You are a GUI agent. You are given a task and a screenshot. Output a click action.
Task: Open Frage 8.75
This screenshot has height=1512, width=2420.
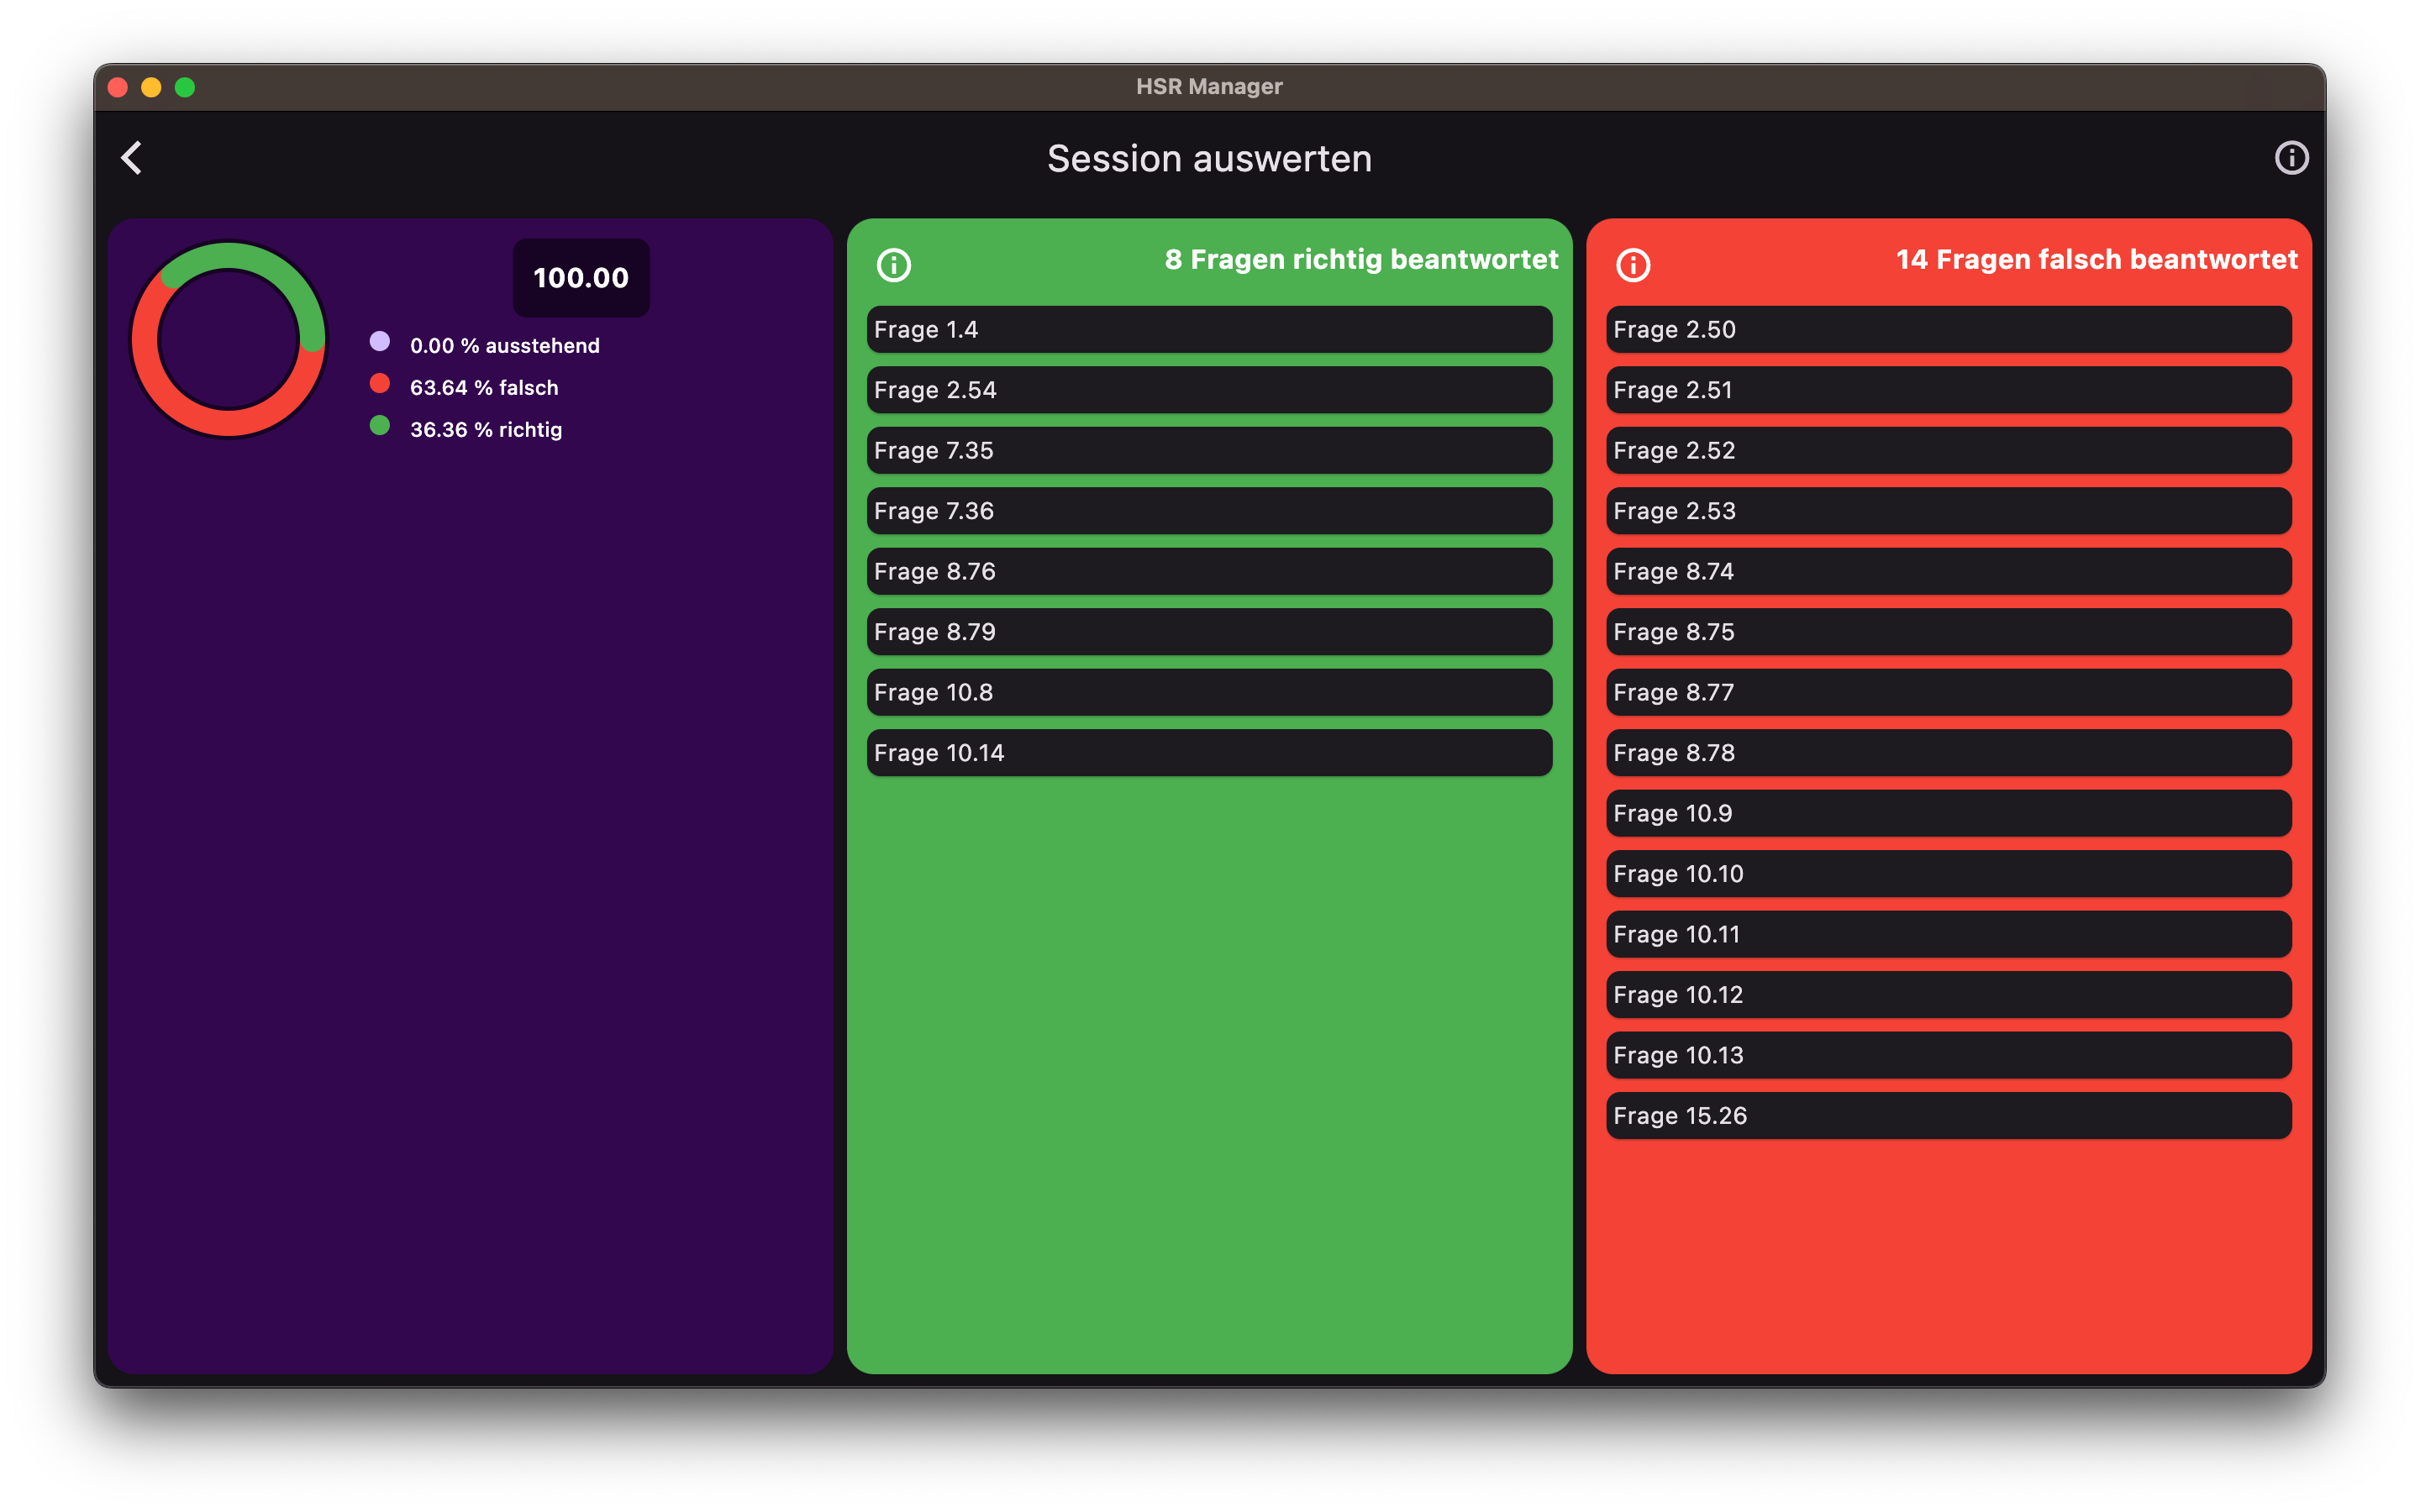click(x=1949, y=632)
